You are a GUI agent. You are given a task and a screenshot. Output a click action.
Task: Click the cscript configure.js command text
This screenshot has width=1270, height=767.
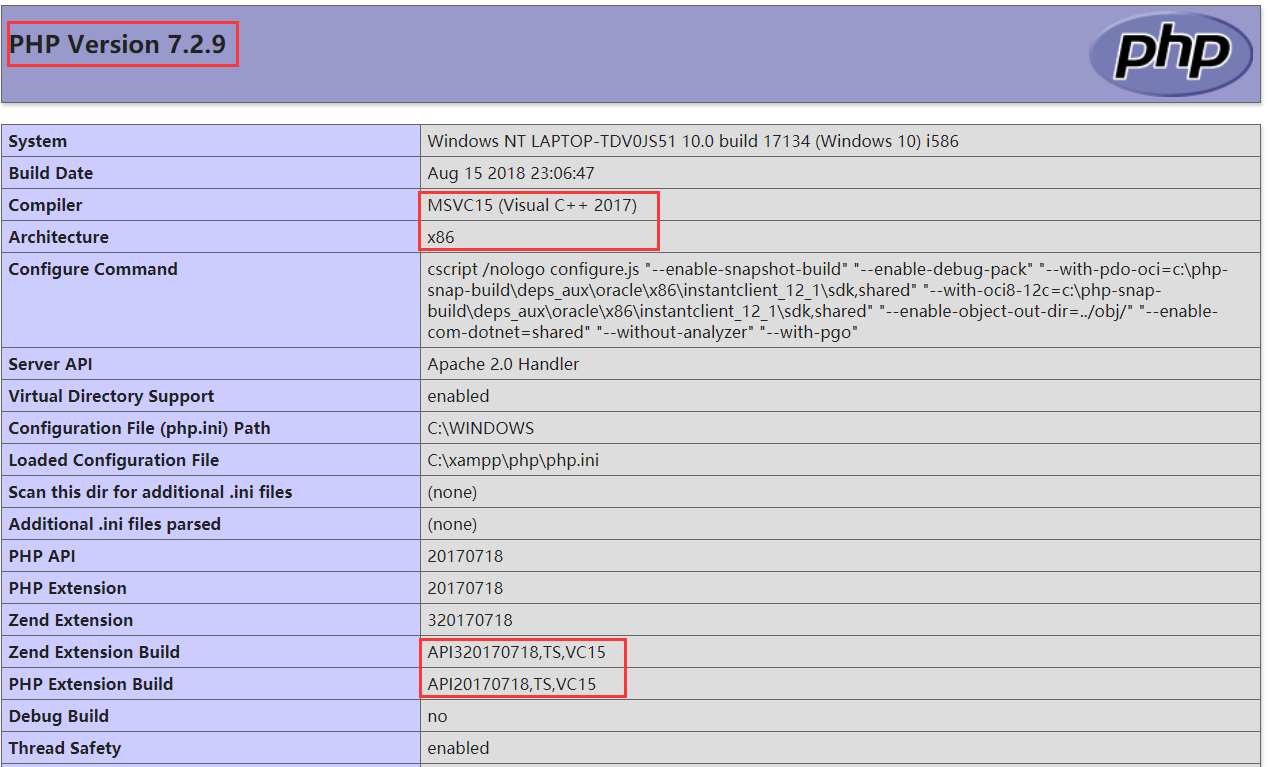(828, 300)
